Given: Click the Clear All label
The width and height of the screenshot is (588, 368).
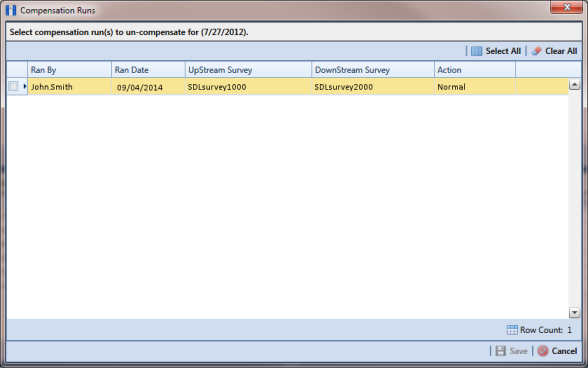Looking at the screenshot, I should 561,51.
